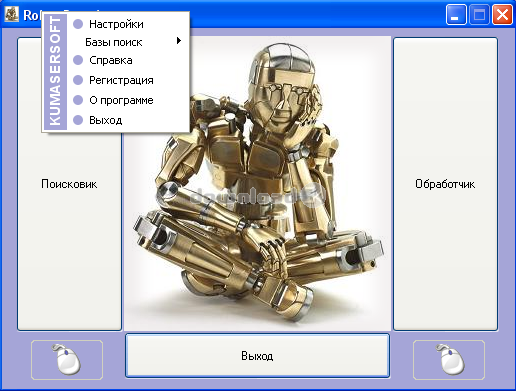Screen dimensions: 516x391
Task: Expand the Базы поиск submenu arrow
Action: coord(179,41)
